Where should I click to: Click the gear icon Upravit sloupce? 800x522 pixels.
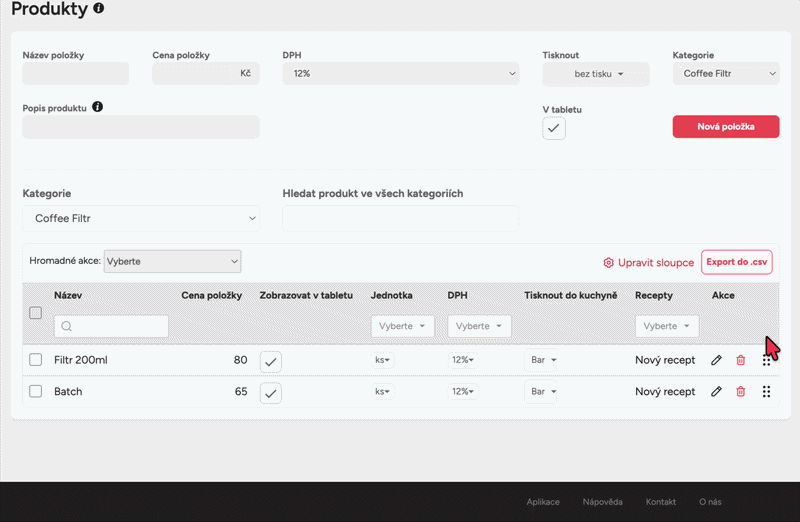608,263
